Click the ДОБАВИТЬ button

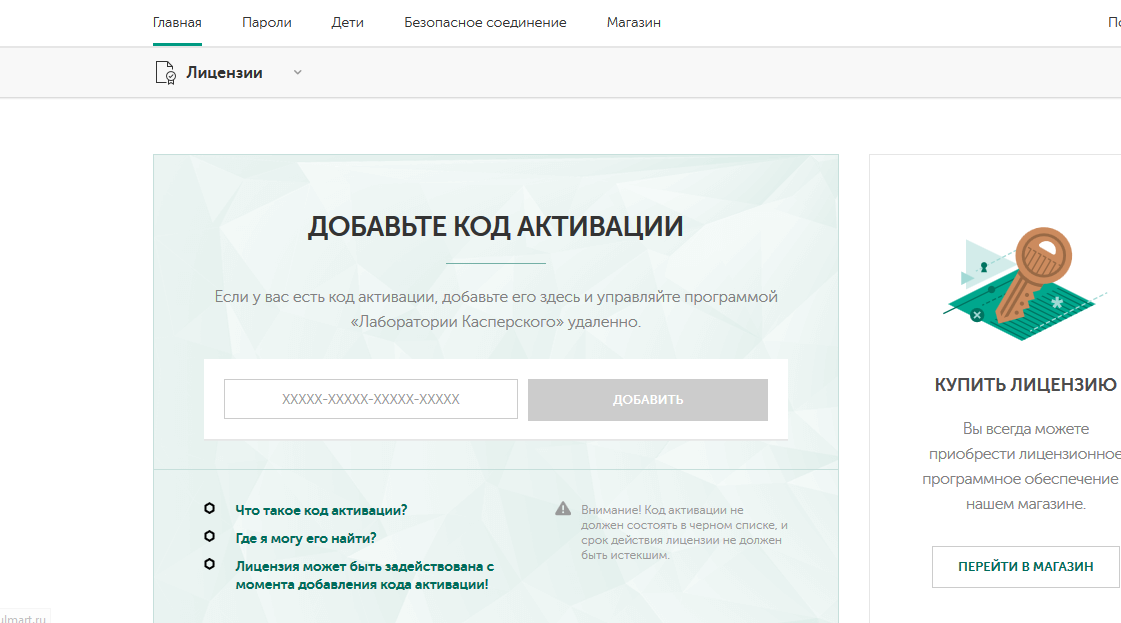pyautogui.click(x=648, y=400)
